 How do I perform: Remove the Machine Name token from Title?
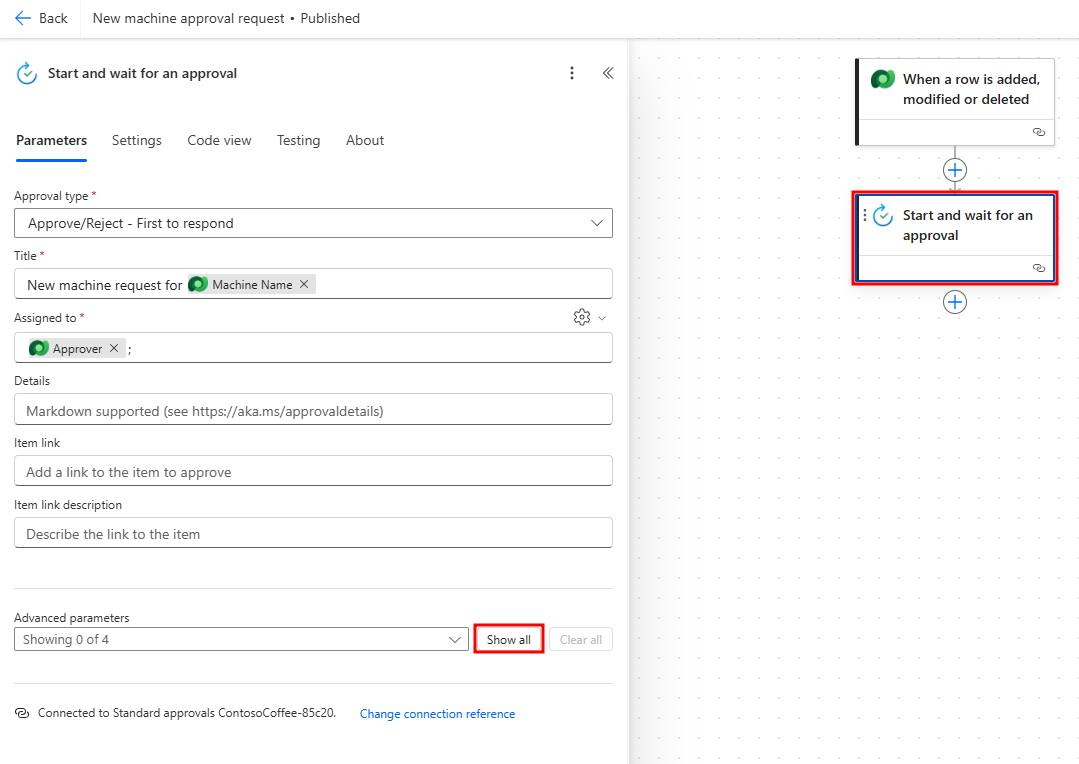pos(304,284)
